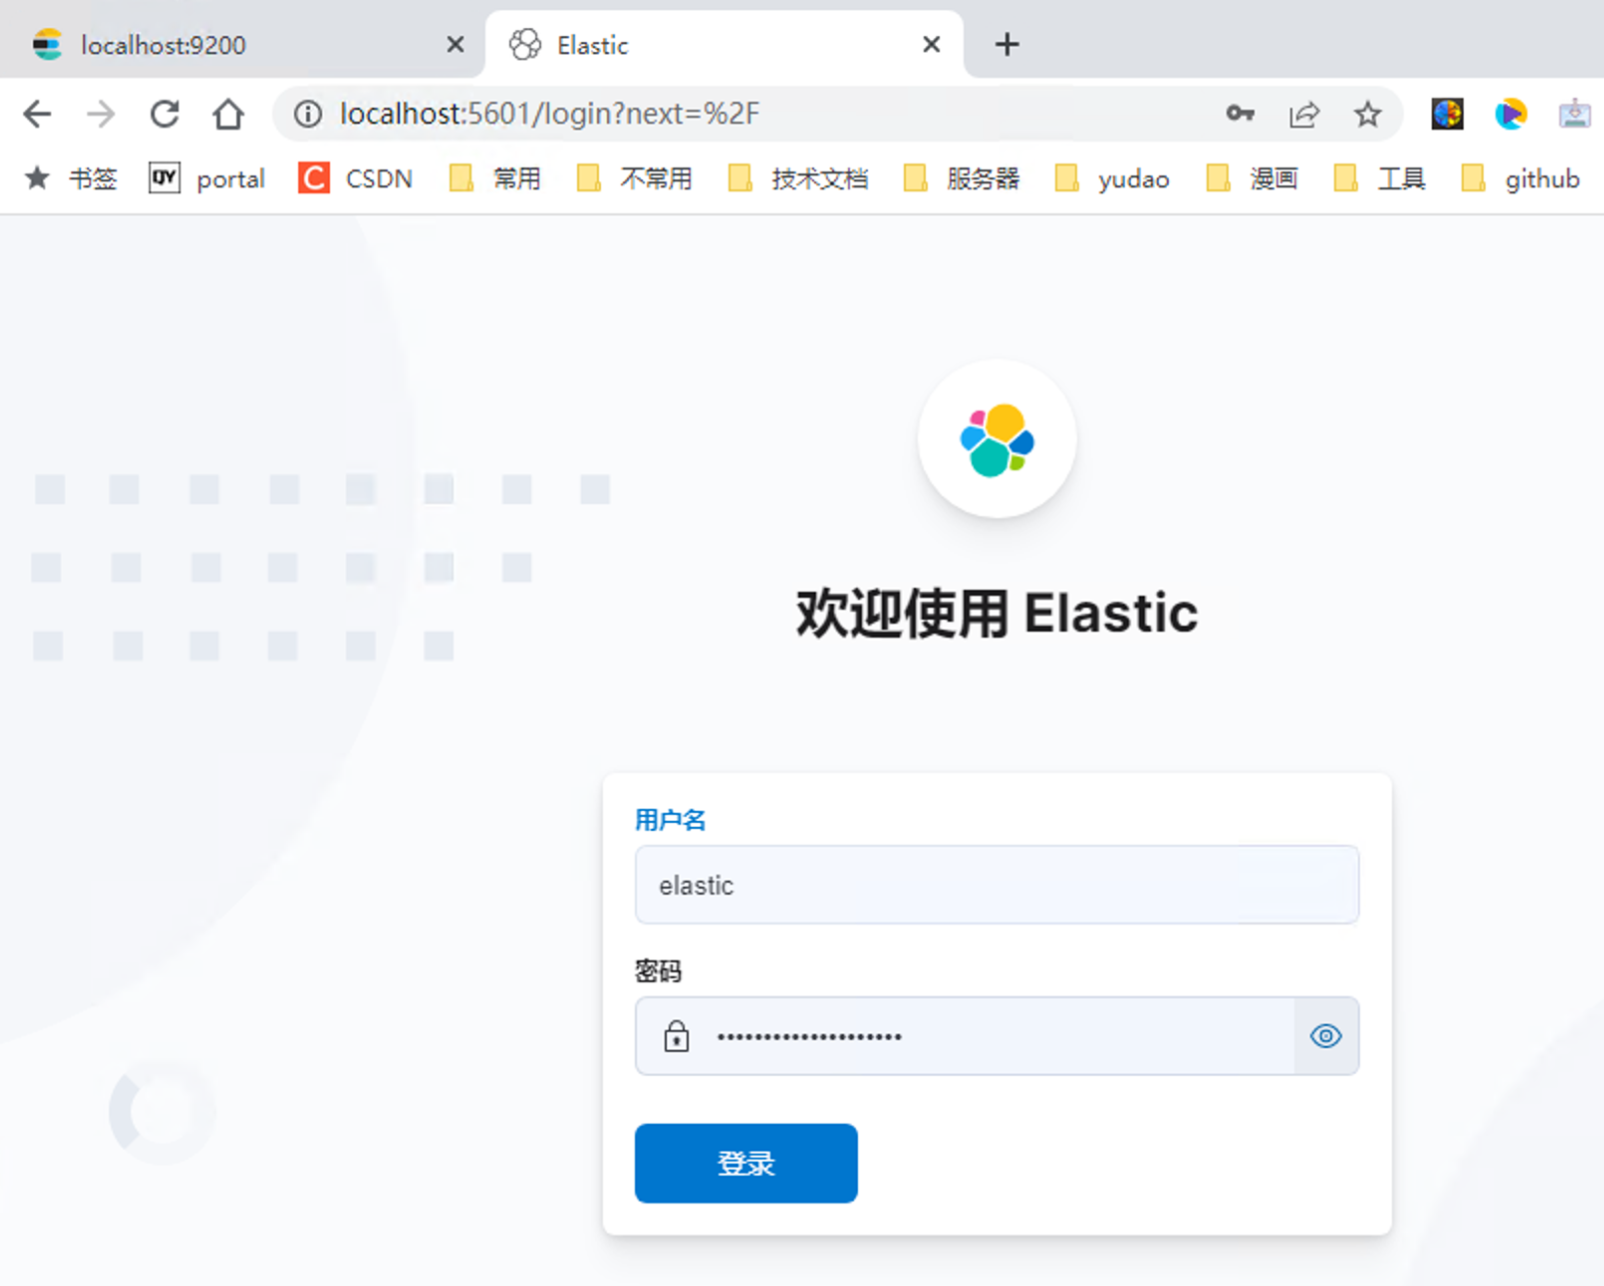Viewport: 1604px width, 1286px height.
Task: Open the browser home page icon
Action: click(228, 114)
